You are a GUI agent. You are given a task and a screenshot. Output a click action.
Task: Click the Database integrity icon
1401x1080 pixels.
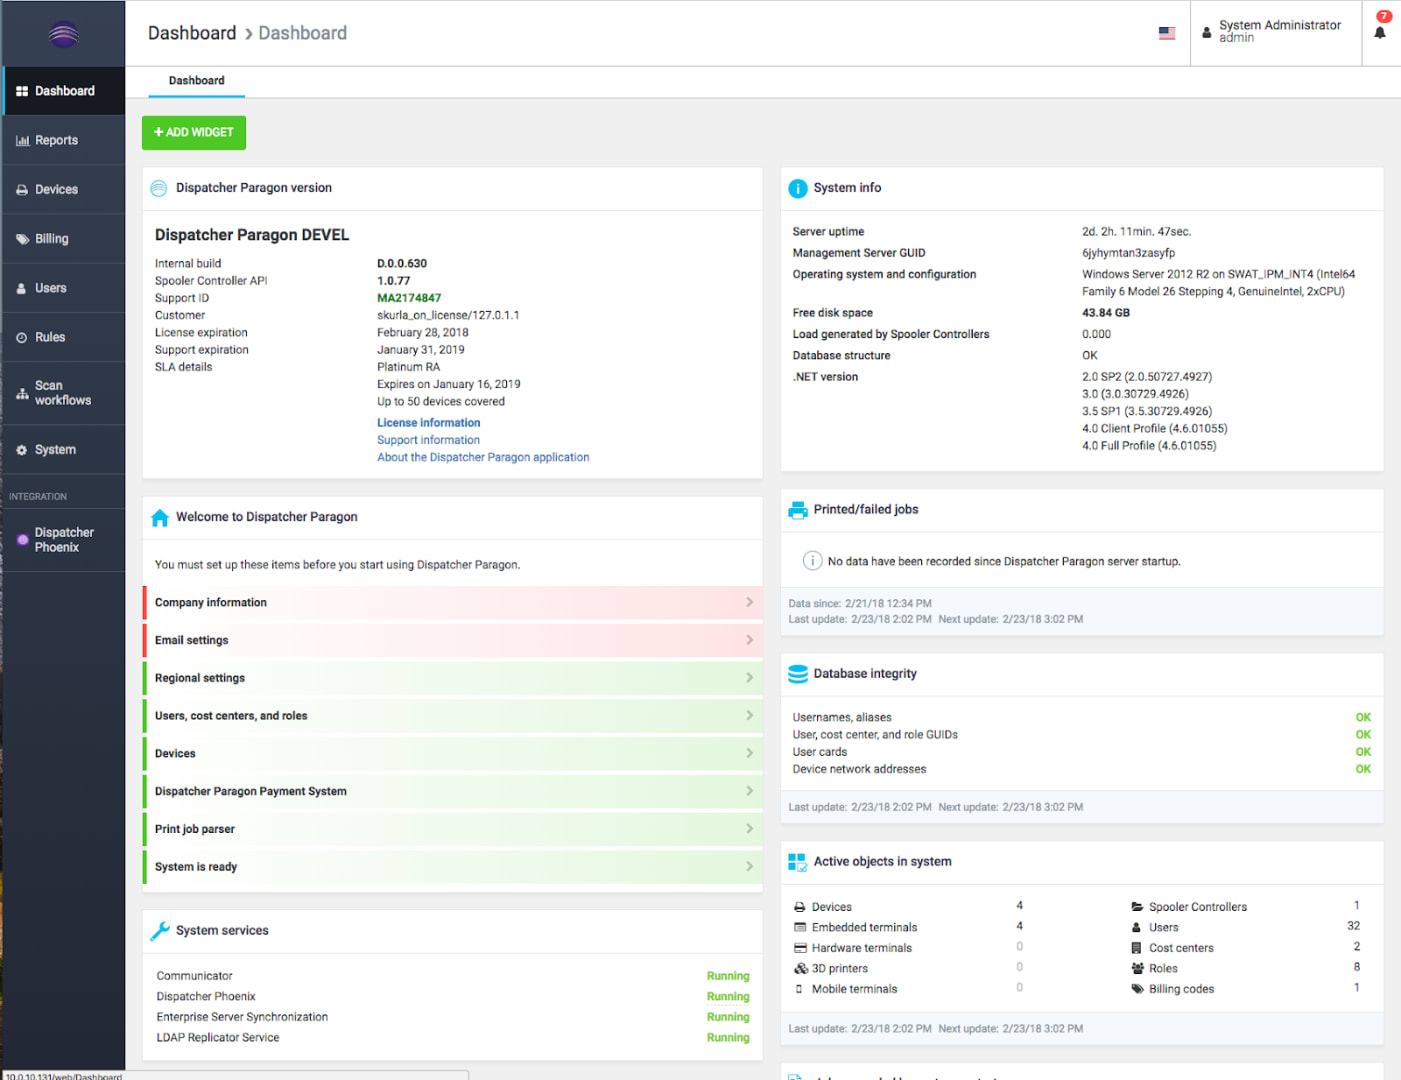(x=798, y=674)
